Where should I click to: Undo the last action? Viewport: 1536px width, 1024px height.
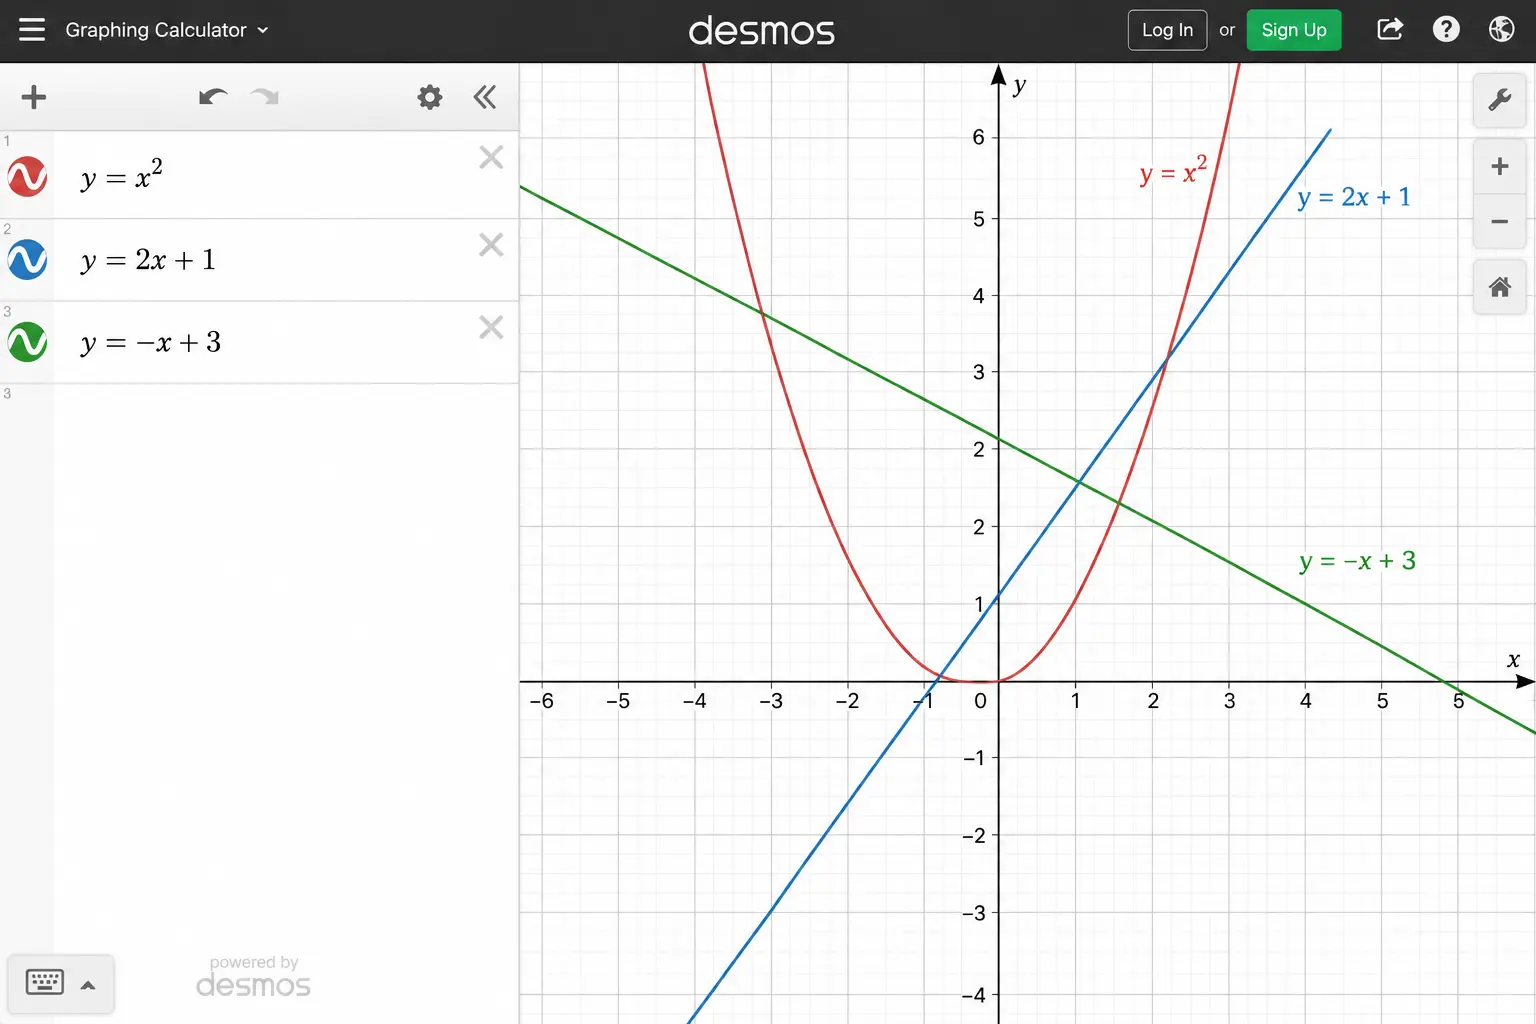tap(213, 97)
